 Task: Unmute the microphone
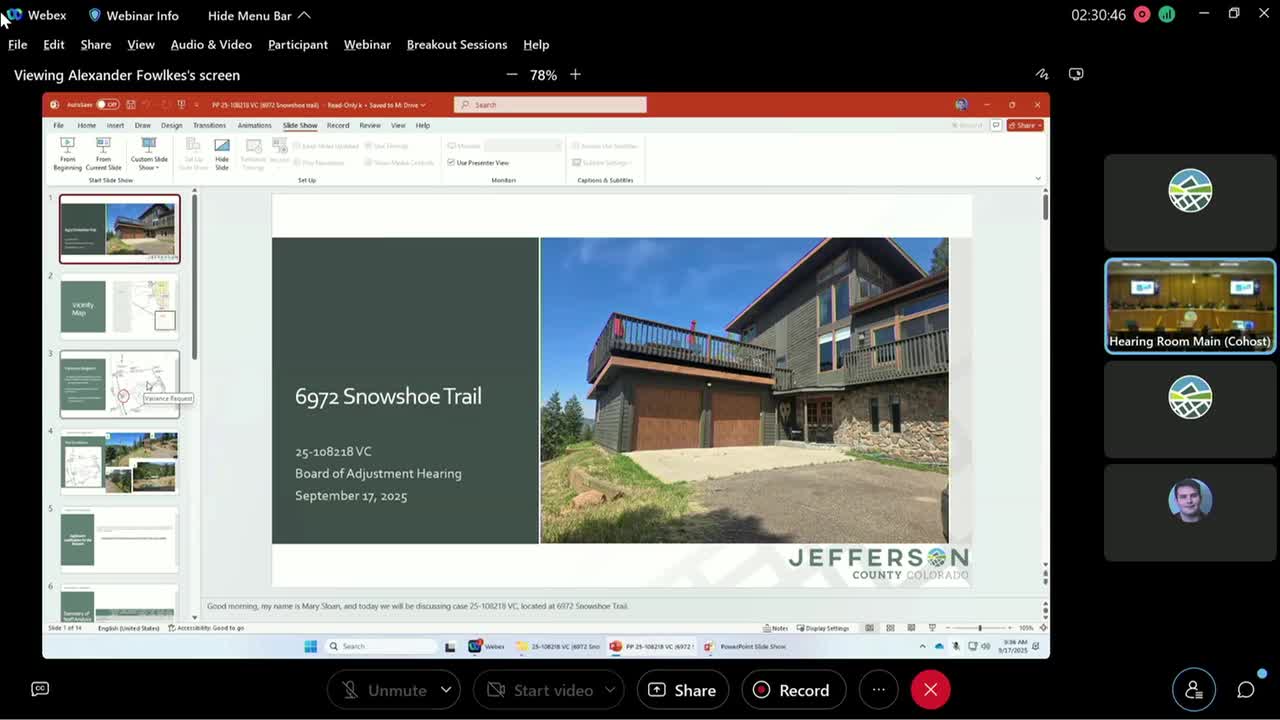pyautogui.click(x=385, y=690)
